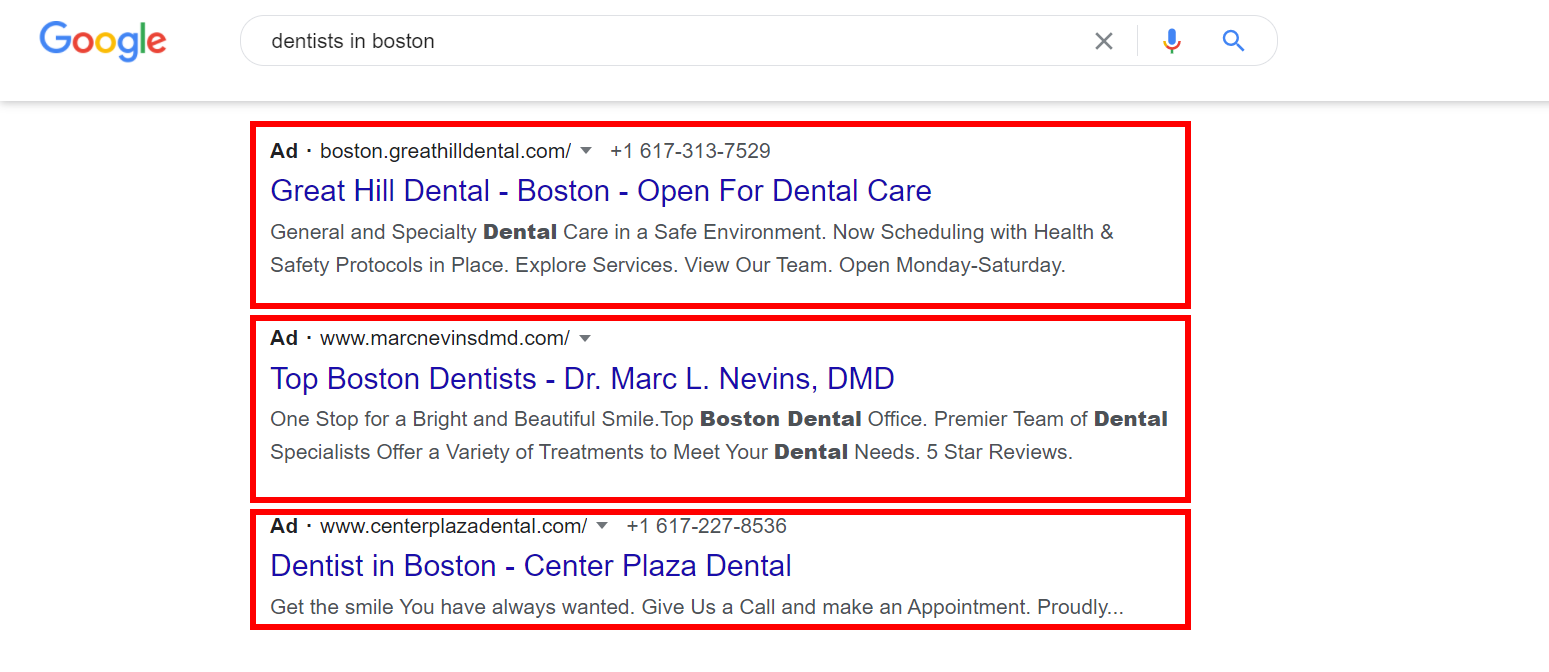1549x672 pixels.
Task: Expand the arrow next to www.marcnevinsdmd.com
Action: (x=585, y=338)
